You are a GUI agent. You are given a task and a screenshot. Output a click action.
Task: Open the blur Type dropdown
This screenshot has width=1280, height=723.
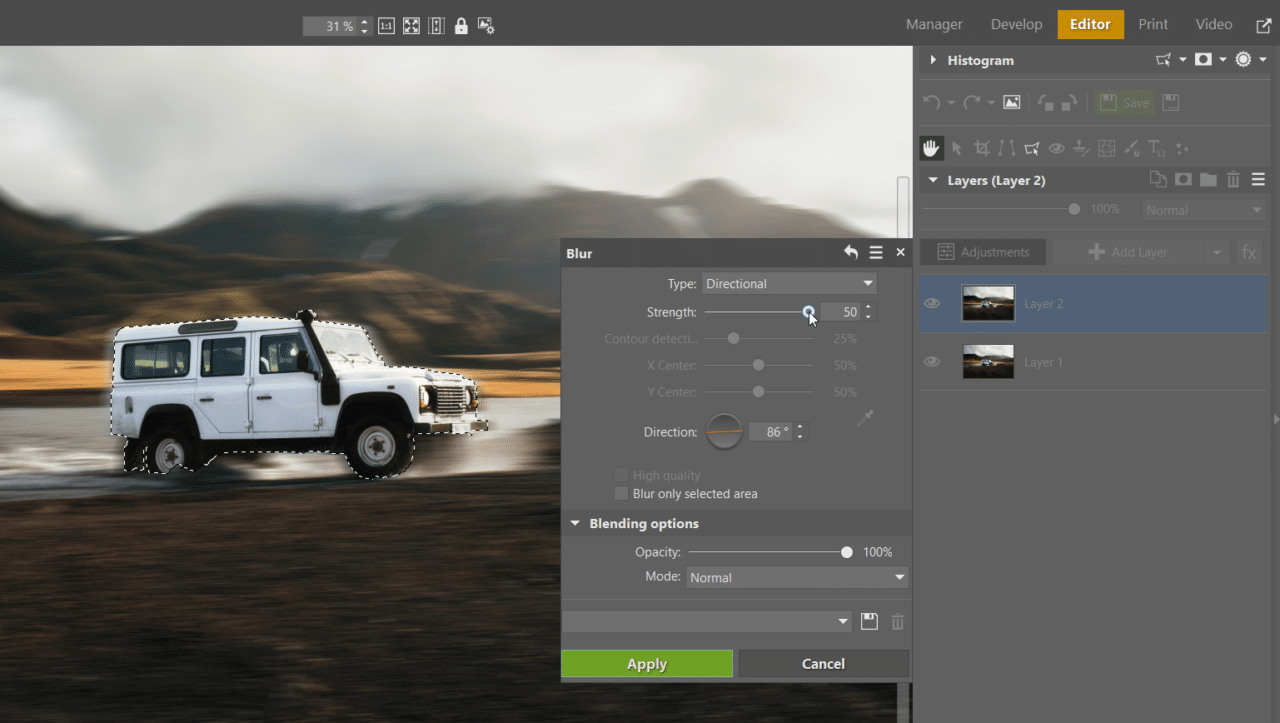tap(789, 283)
